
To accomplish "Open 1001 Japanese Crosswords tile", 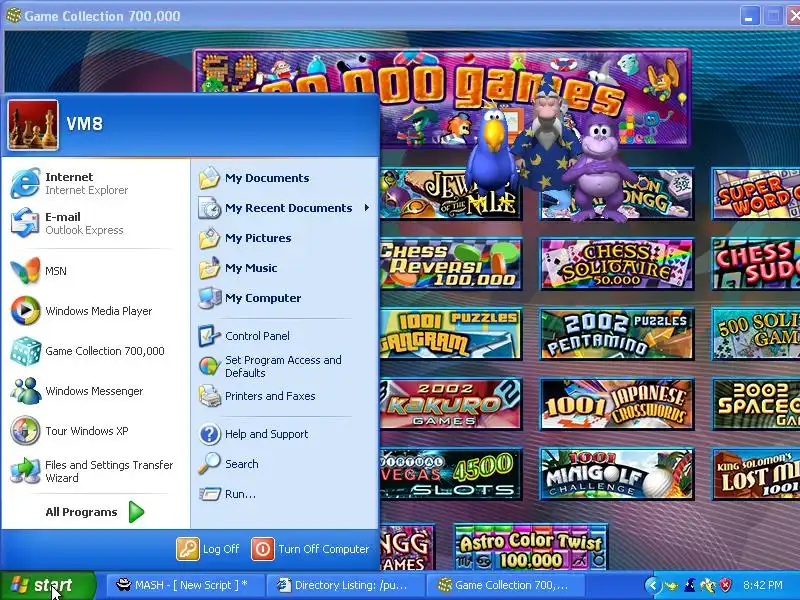I will pos(617,404).
